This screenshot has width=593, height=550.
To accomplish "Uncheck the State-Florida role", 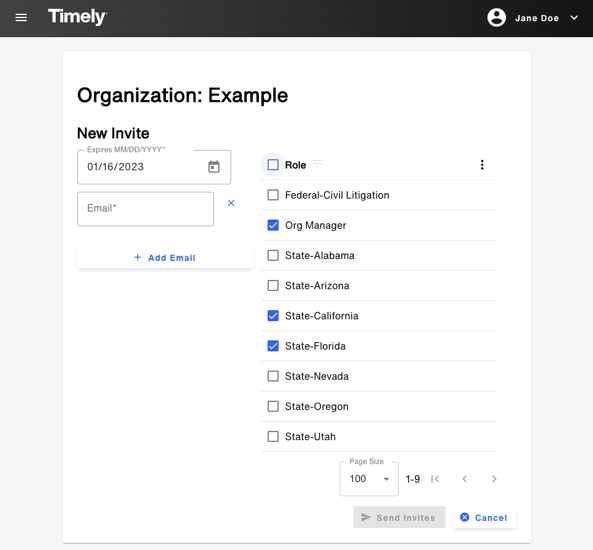I will (x=273, y=346).
